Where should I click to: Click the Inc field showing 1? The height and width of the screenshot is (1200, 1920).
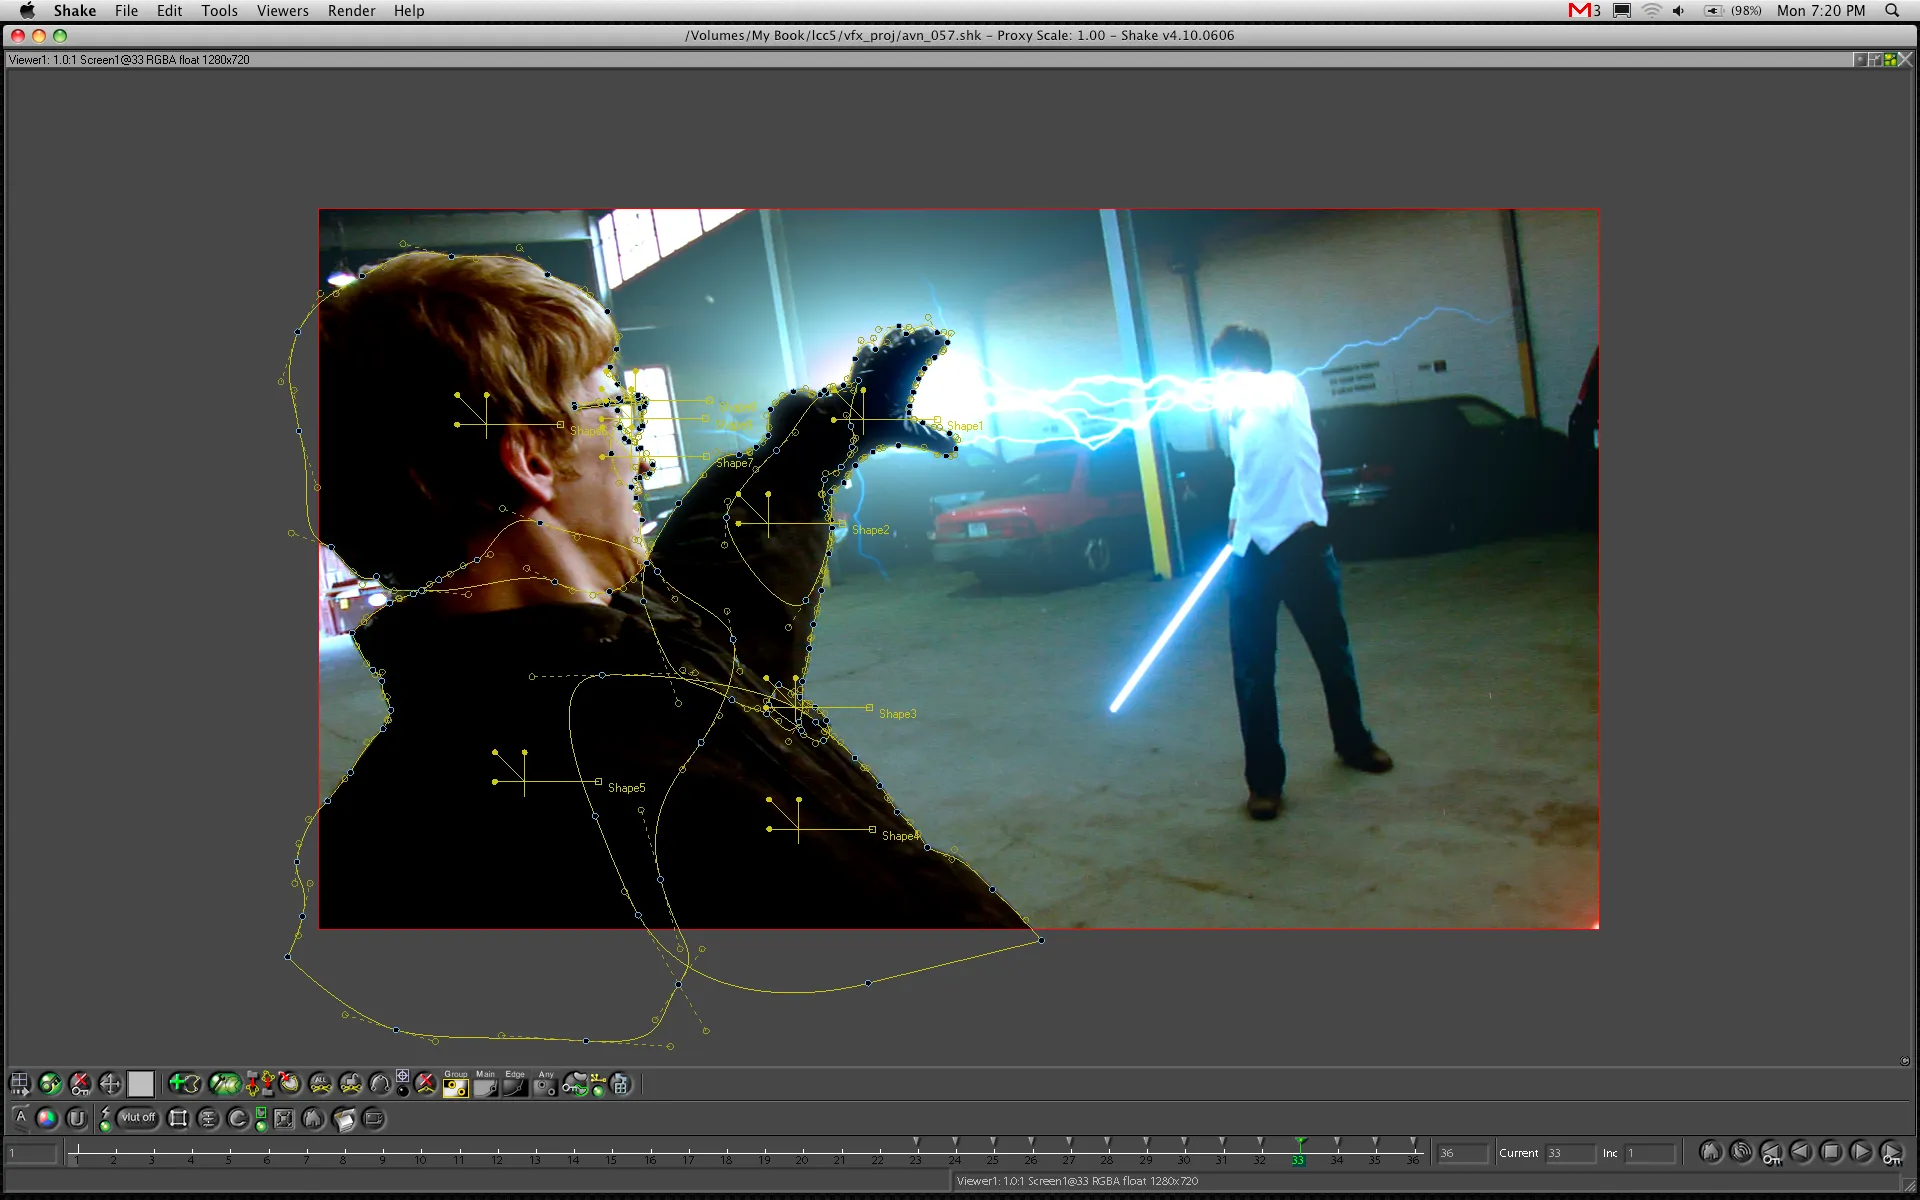1650,1153
